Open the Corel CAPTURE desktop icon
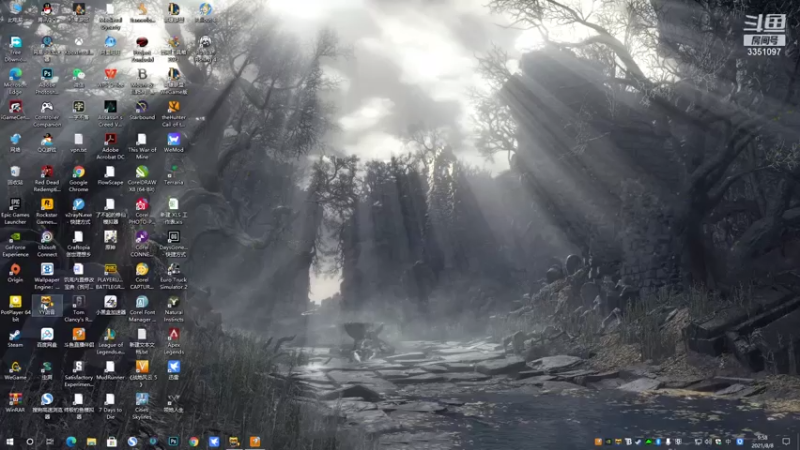 click(x=142, y=276)
